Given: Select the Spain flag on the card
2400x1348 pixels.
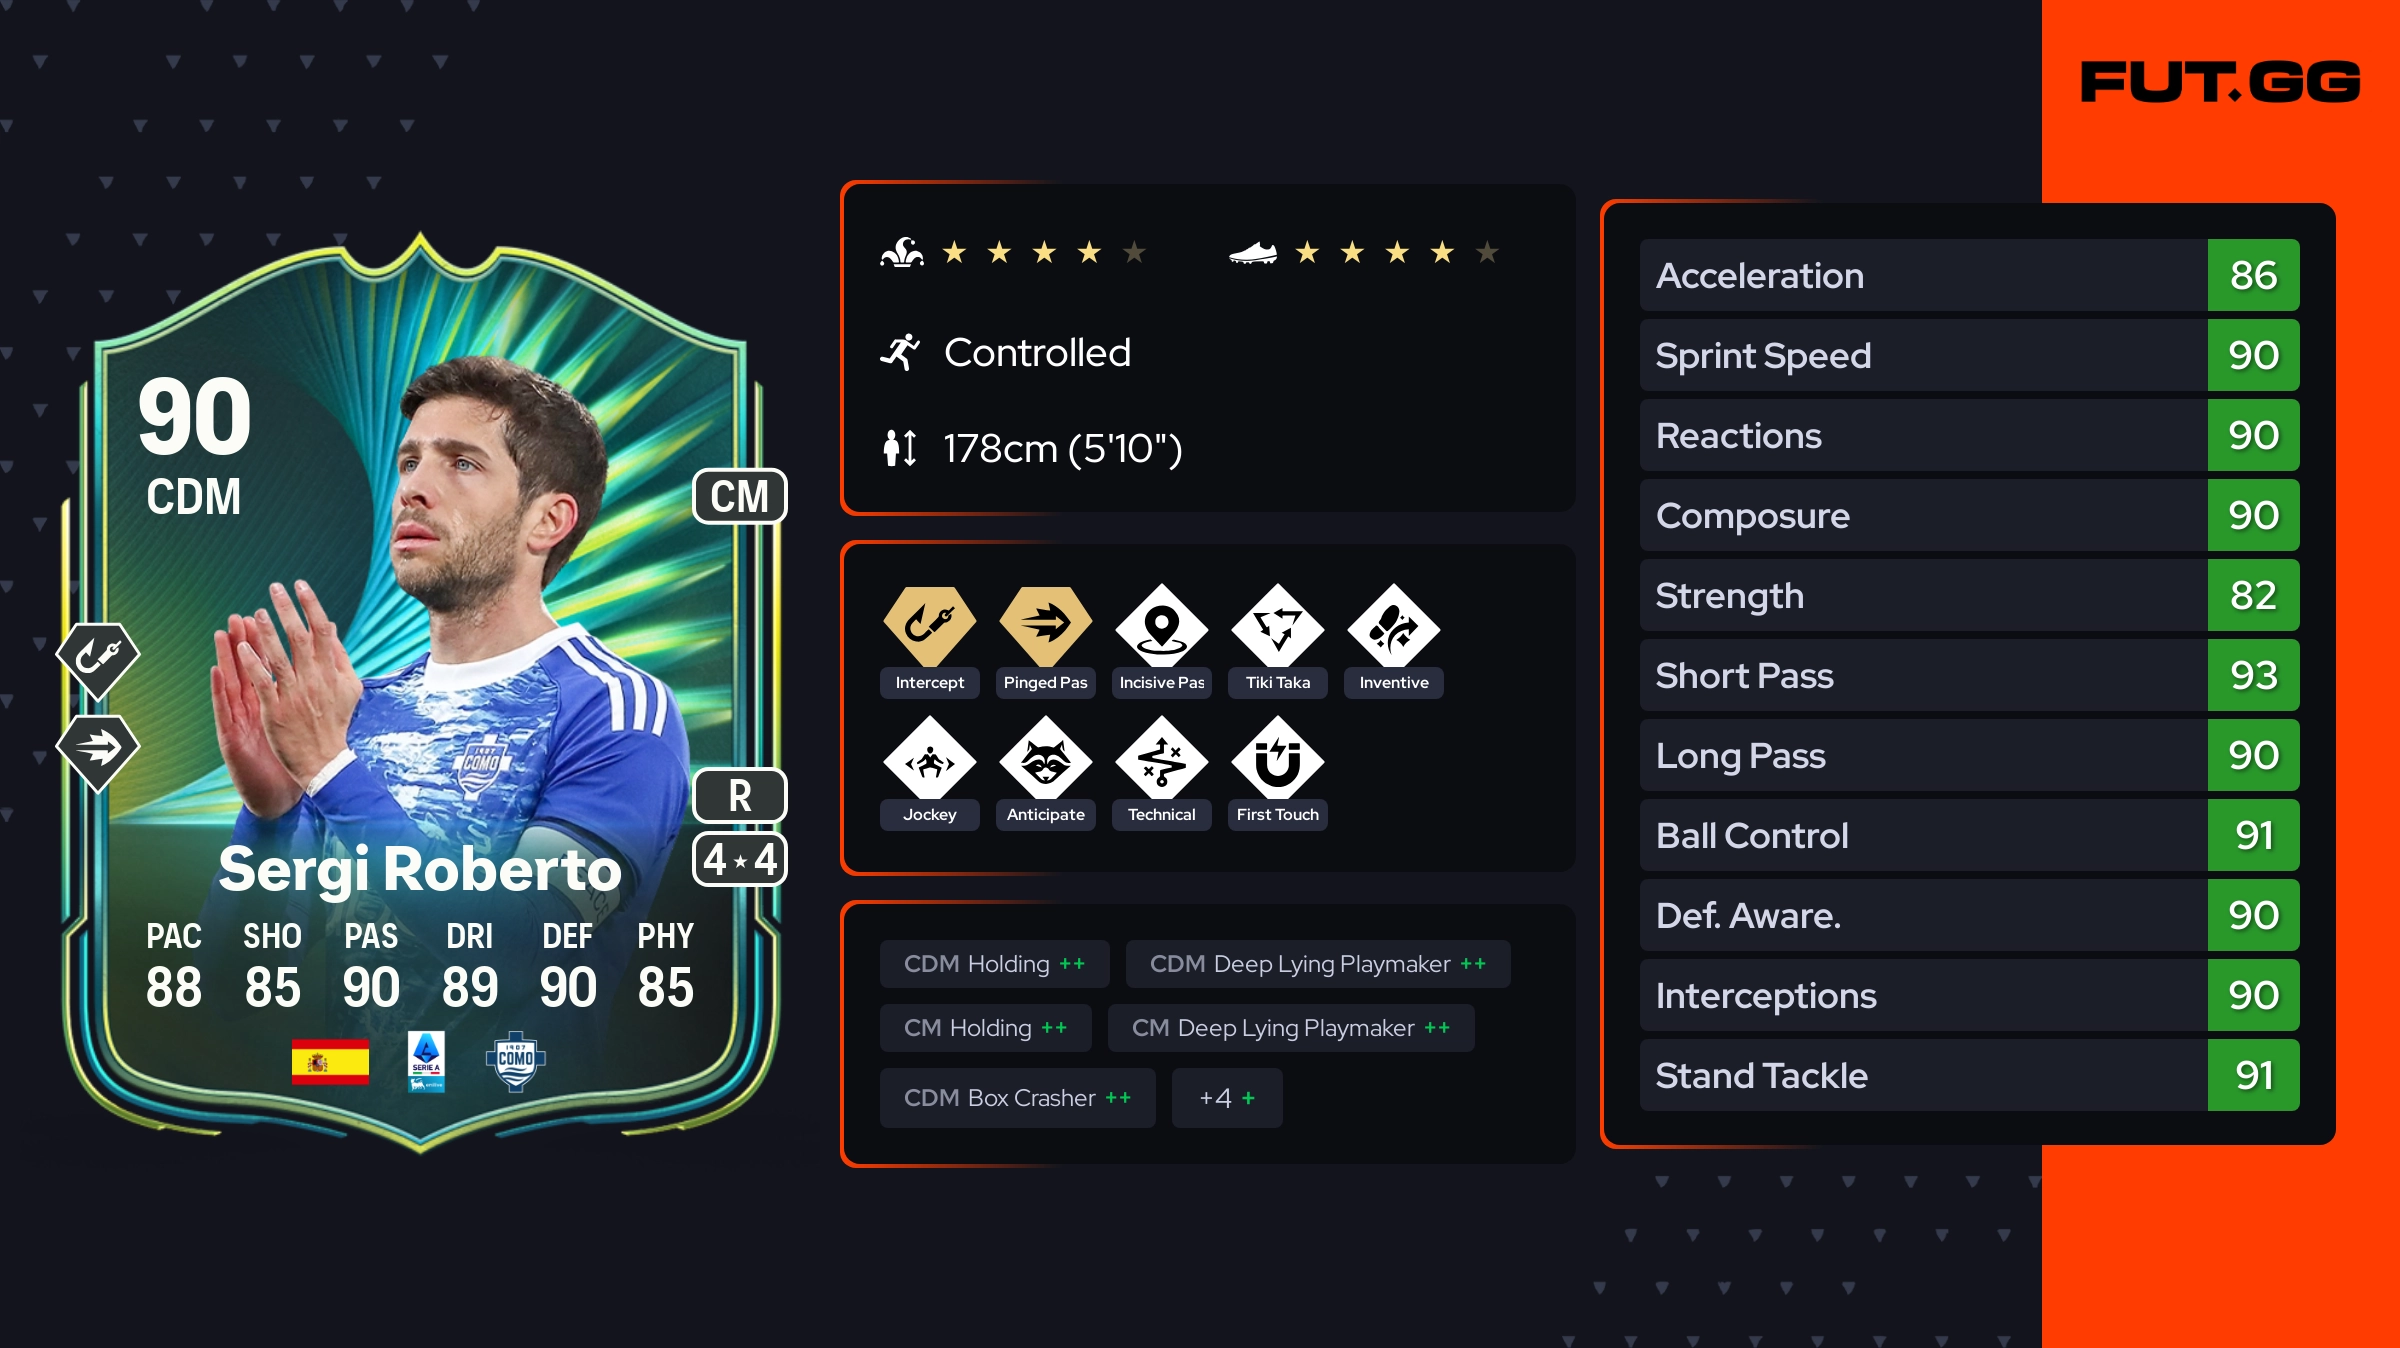Looking at the screenshot, I should [330, 1062].
